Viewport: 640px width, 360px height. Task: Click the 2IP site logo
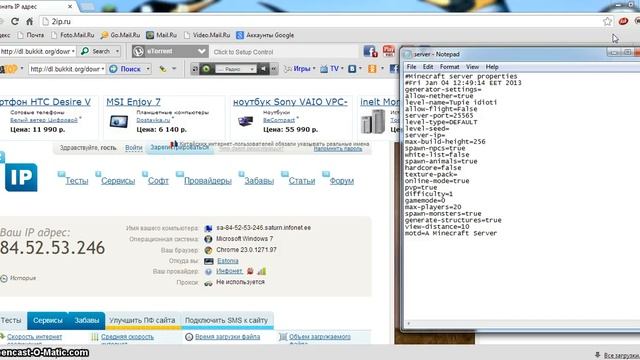tap(21, 177)
